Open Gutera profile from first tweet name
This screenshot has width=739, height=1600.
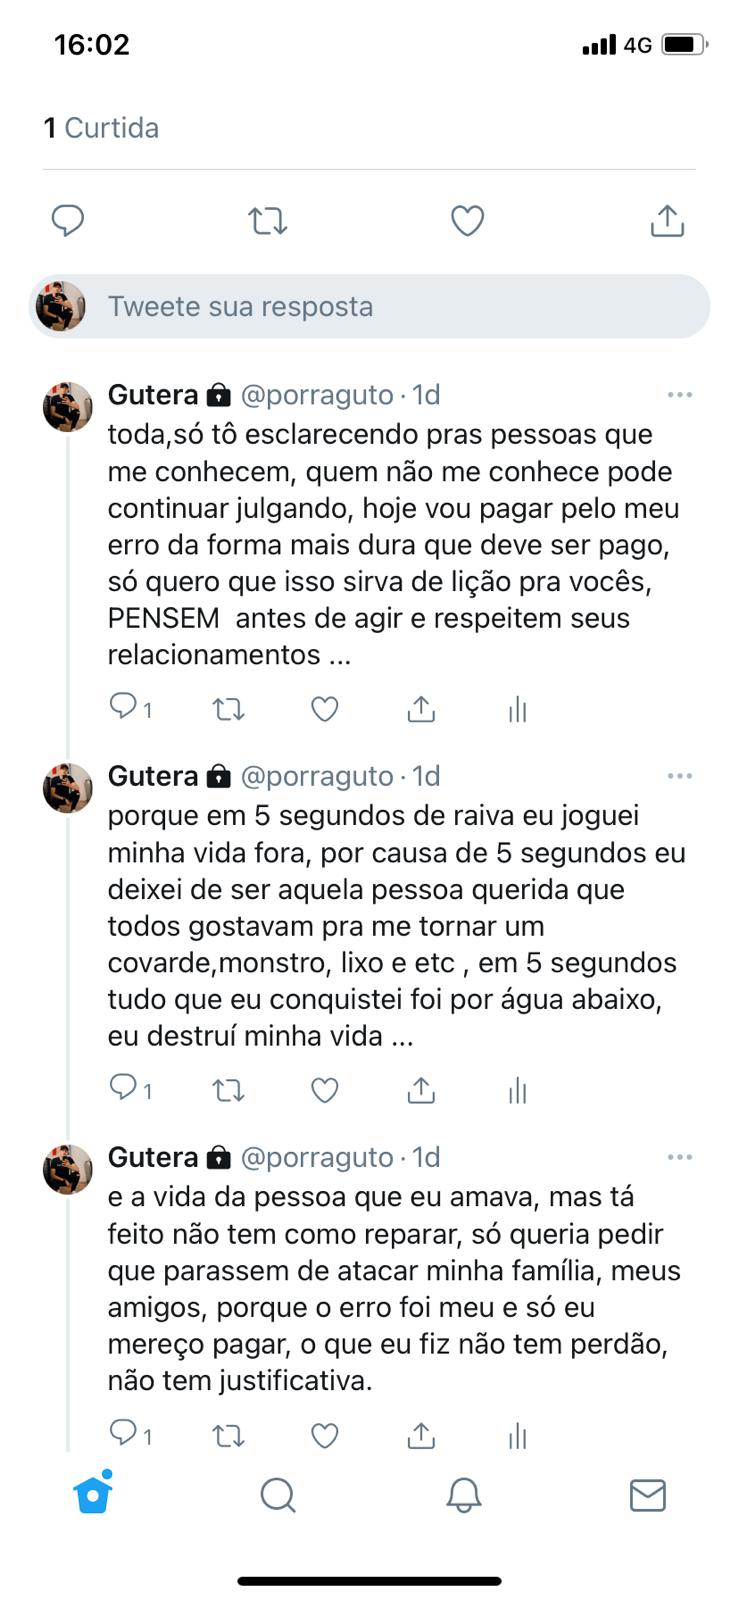pos(153,395)
